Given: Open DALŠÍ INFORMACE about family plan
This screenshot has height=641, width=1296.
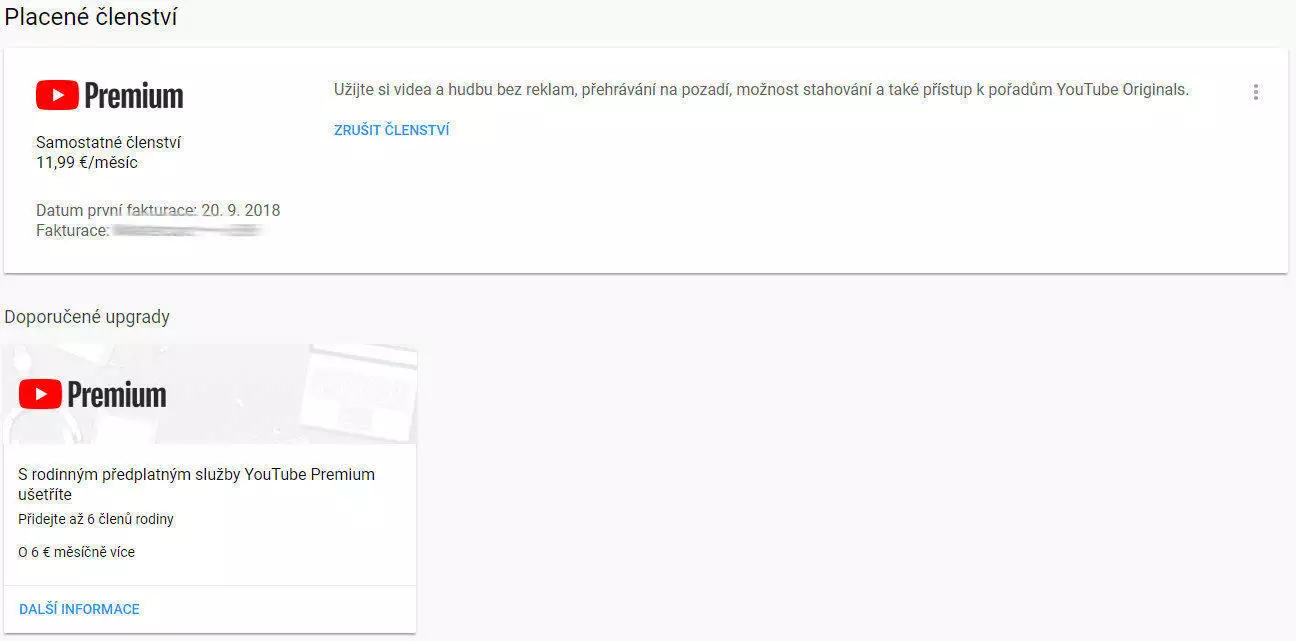Looking at the screenshot, I should [x=79, y=609].
